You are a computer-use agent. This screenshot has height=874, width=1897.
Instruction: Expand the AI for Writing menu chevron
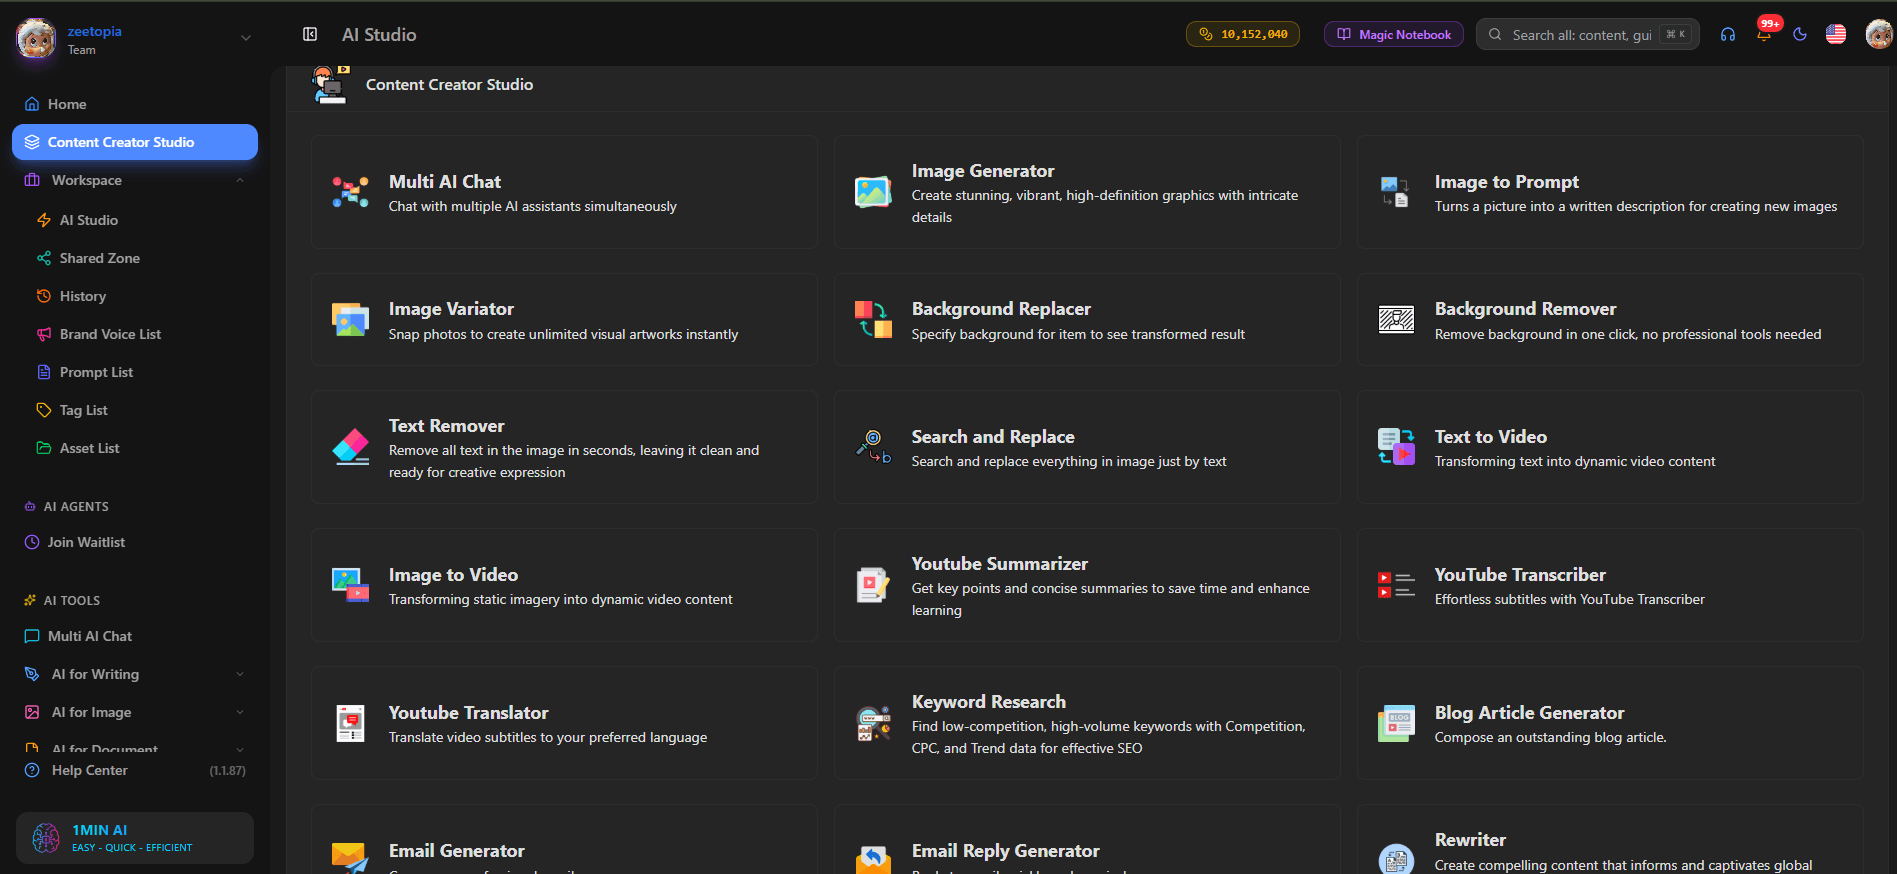click(240, 674)
